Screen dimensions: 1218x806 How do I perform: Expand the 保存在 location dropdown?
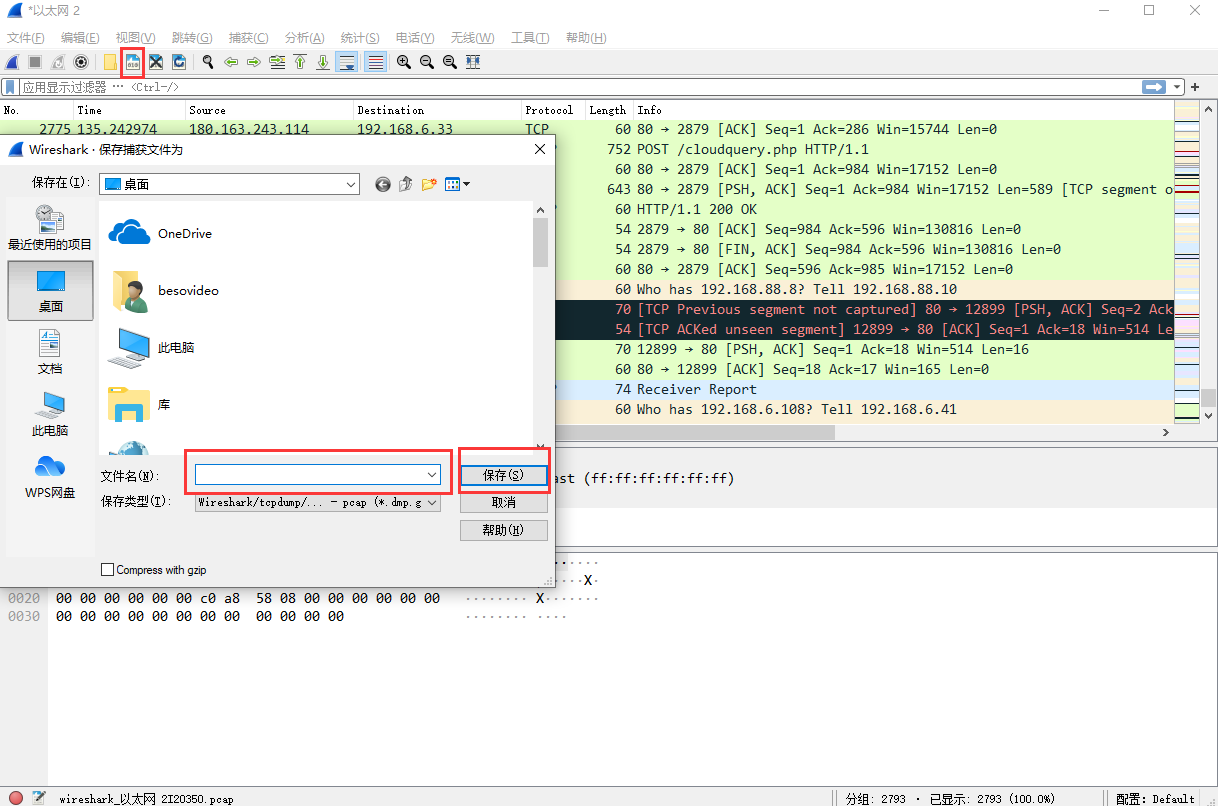350,184
